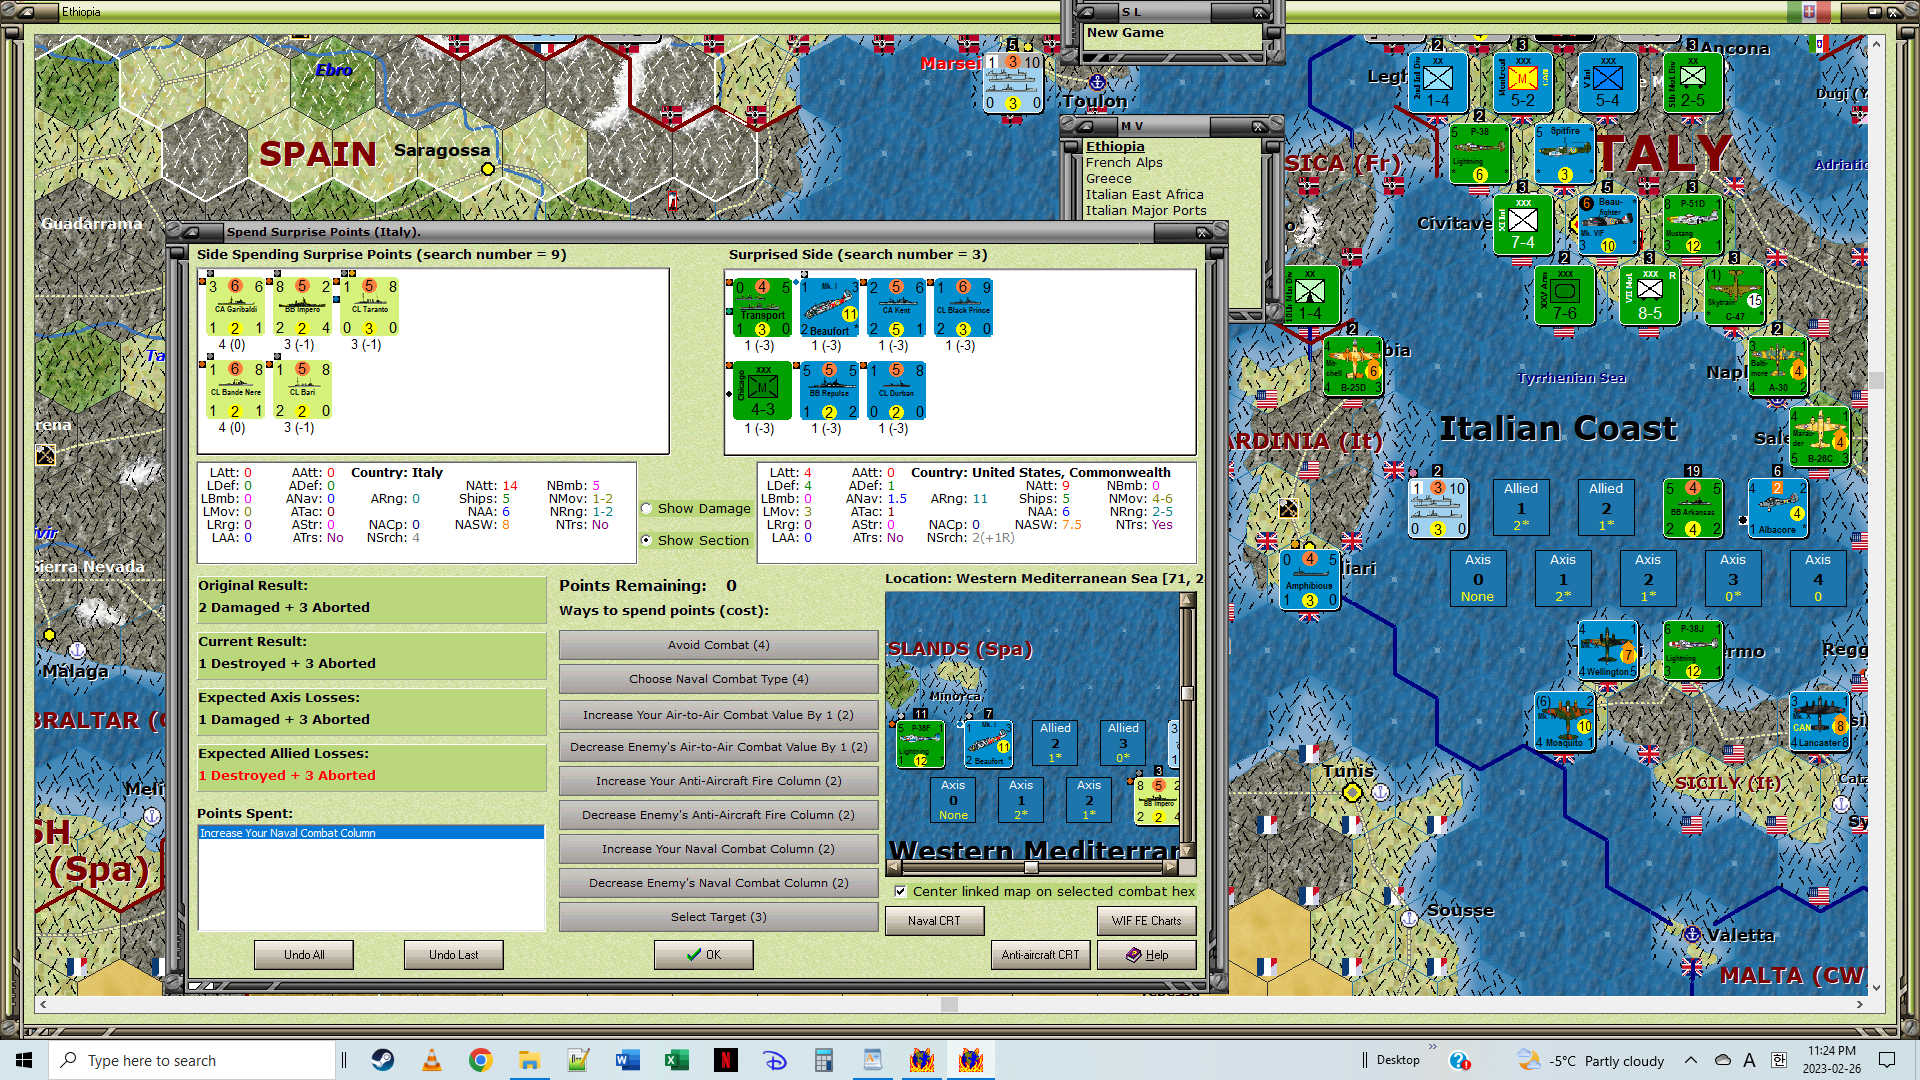The image size is (1920, 1080).
Task: Click Choose Naval Combat Type (4)
Action: [x=718, y=679]
